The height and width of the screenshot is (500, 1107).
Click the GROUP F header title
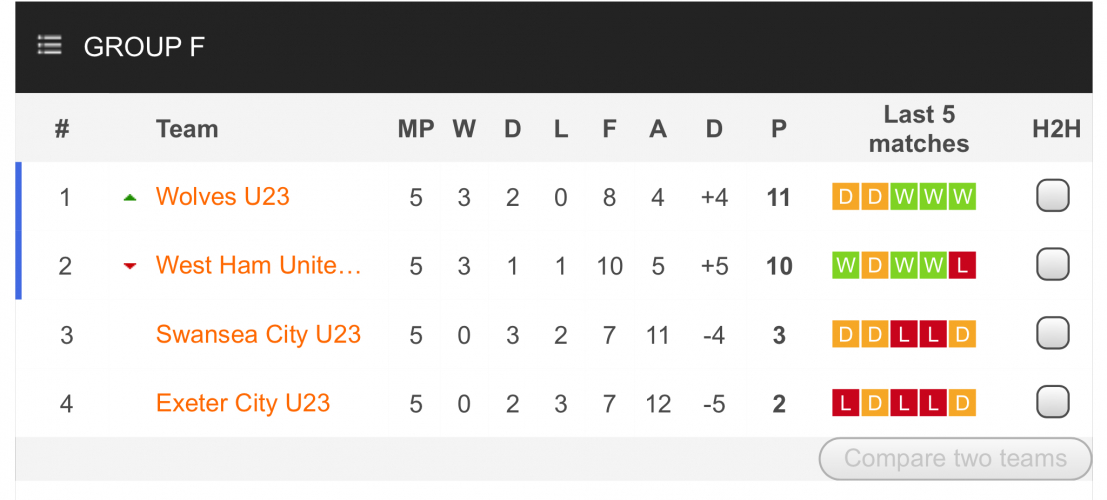pyautogui.click(x=144, y=47)
